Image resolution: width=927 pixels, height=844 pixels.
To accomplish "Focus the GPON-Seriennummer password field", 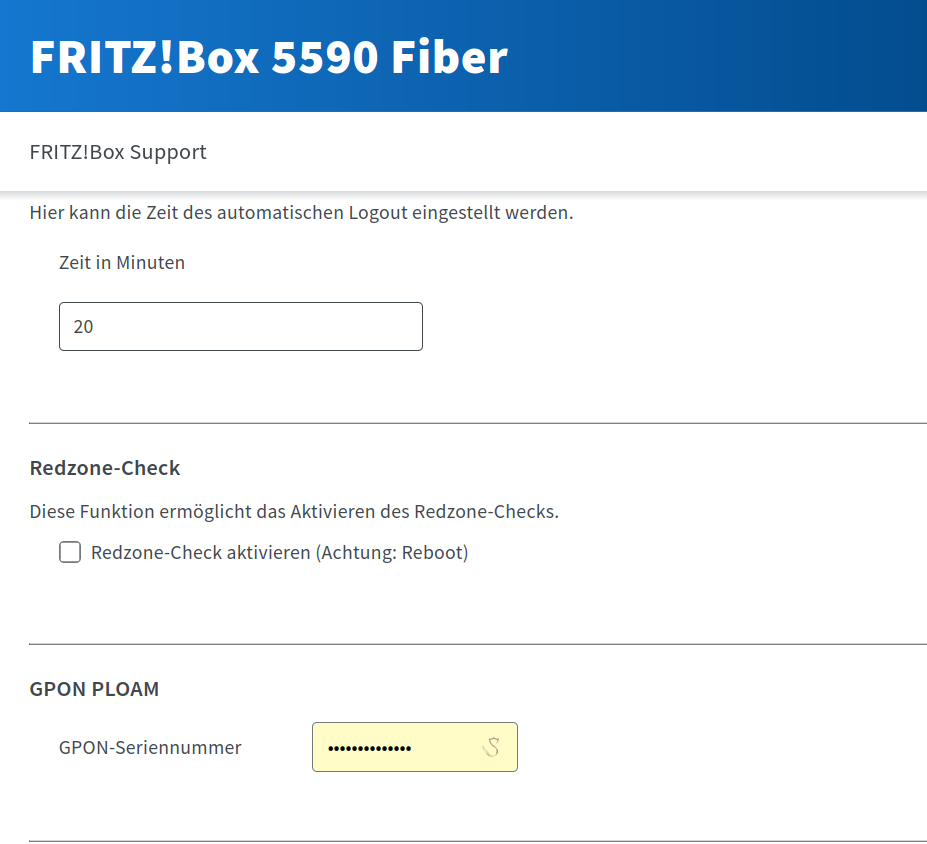I will pyautogui.click(x=414, y=747).
